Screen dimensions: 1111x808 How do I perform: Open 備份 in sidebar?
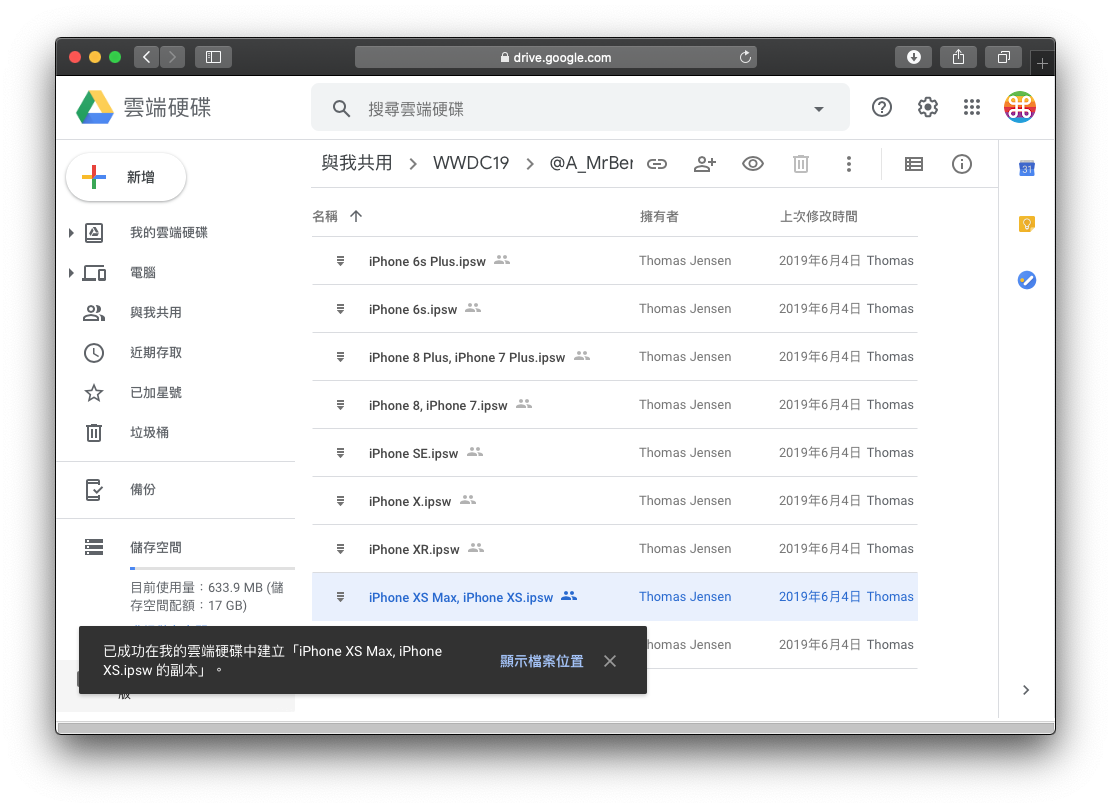click(142, 490)
